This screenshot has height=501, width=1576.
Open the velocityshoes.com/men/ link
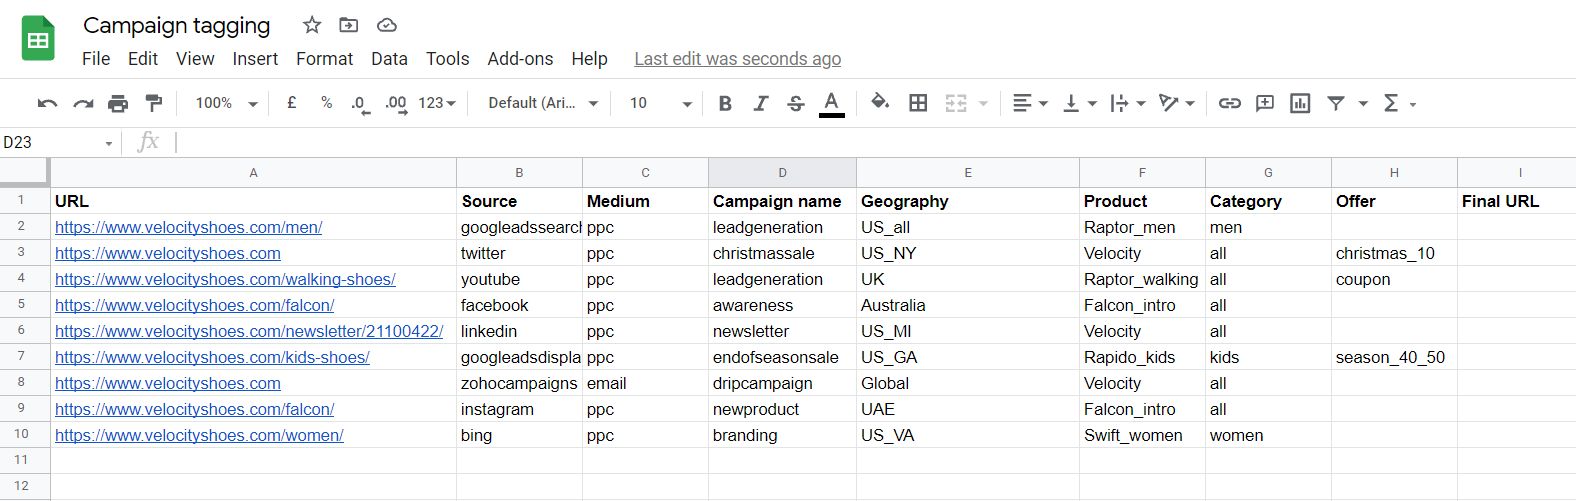point(188,227)
